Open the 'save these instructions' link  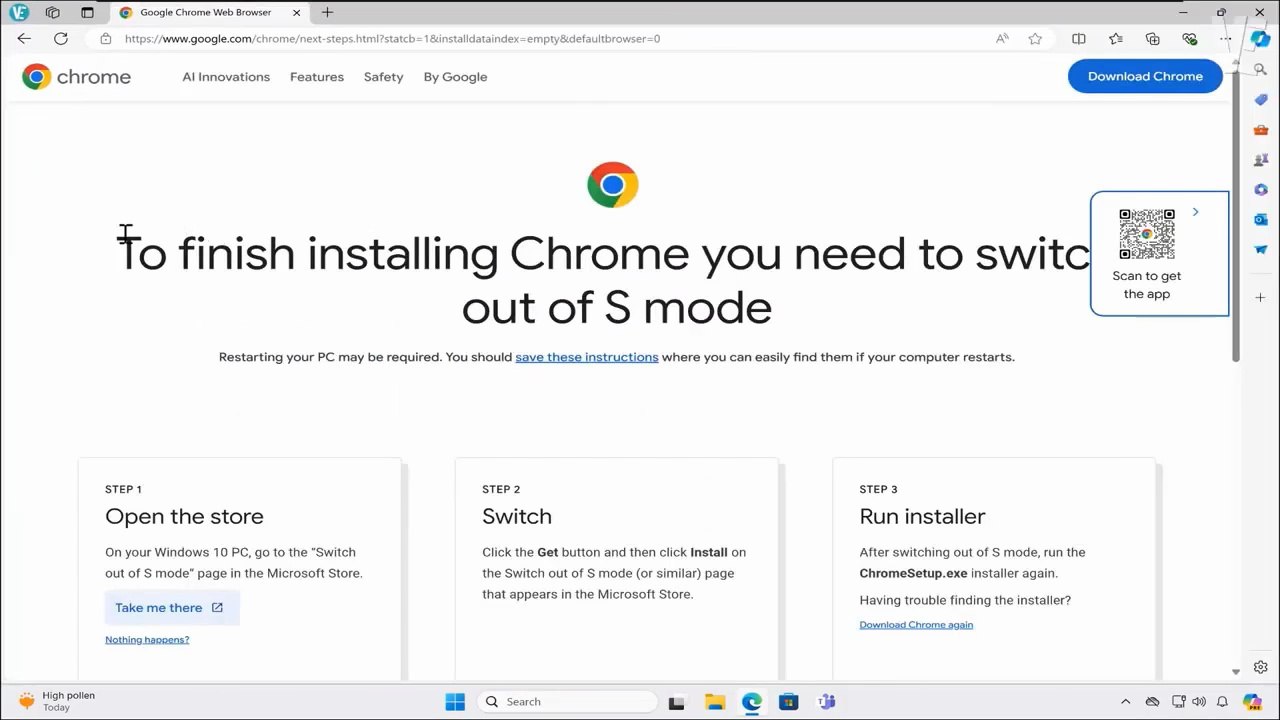pos(587,357)
